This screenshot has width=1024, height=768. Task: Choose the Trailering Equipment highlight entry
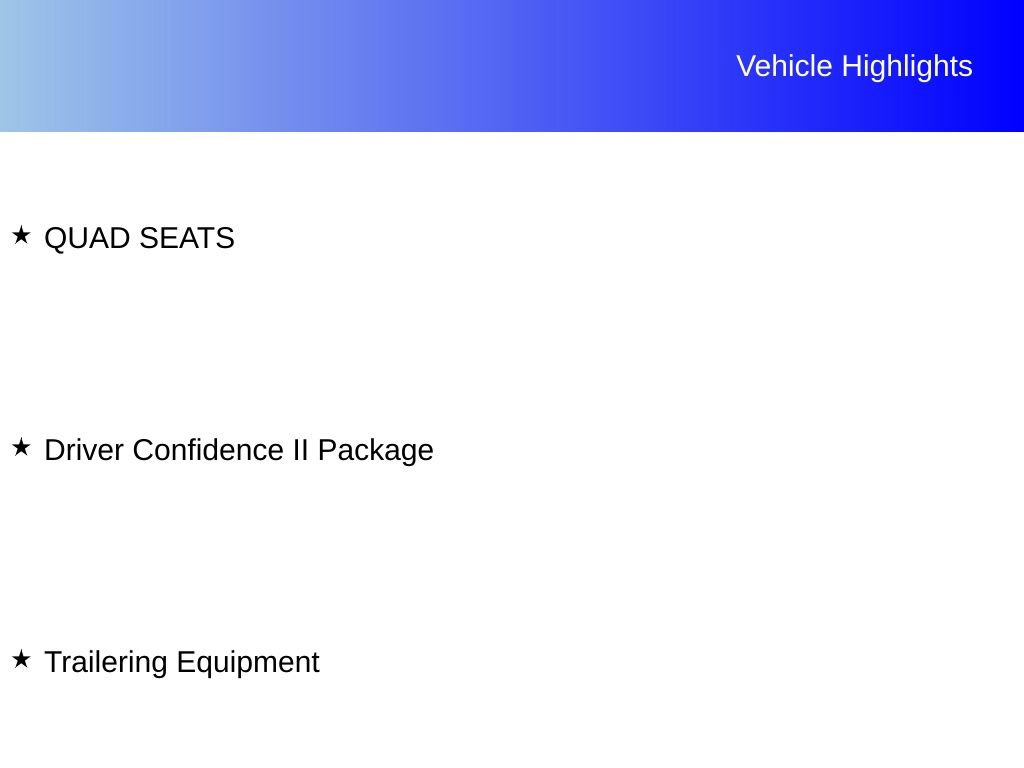(x=182, y=663)
